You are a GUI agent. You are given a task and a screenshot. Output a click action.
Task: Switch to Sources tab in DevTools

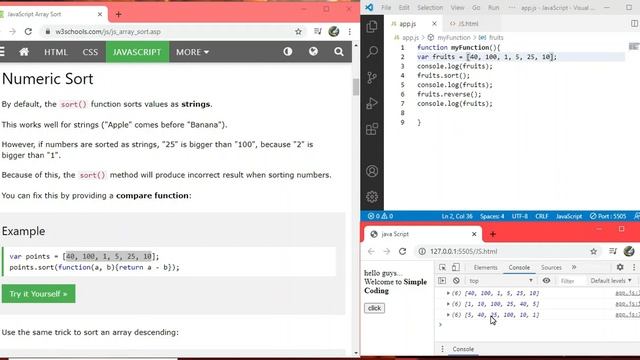(551, 267)
